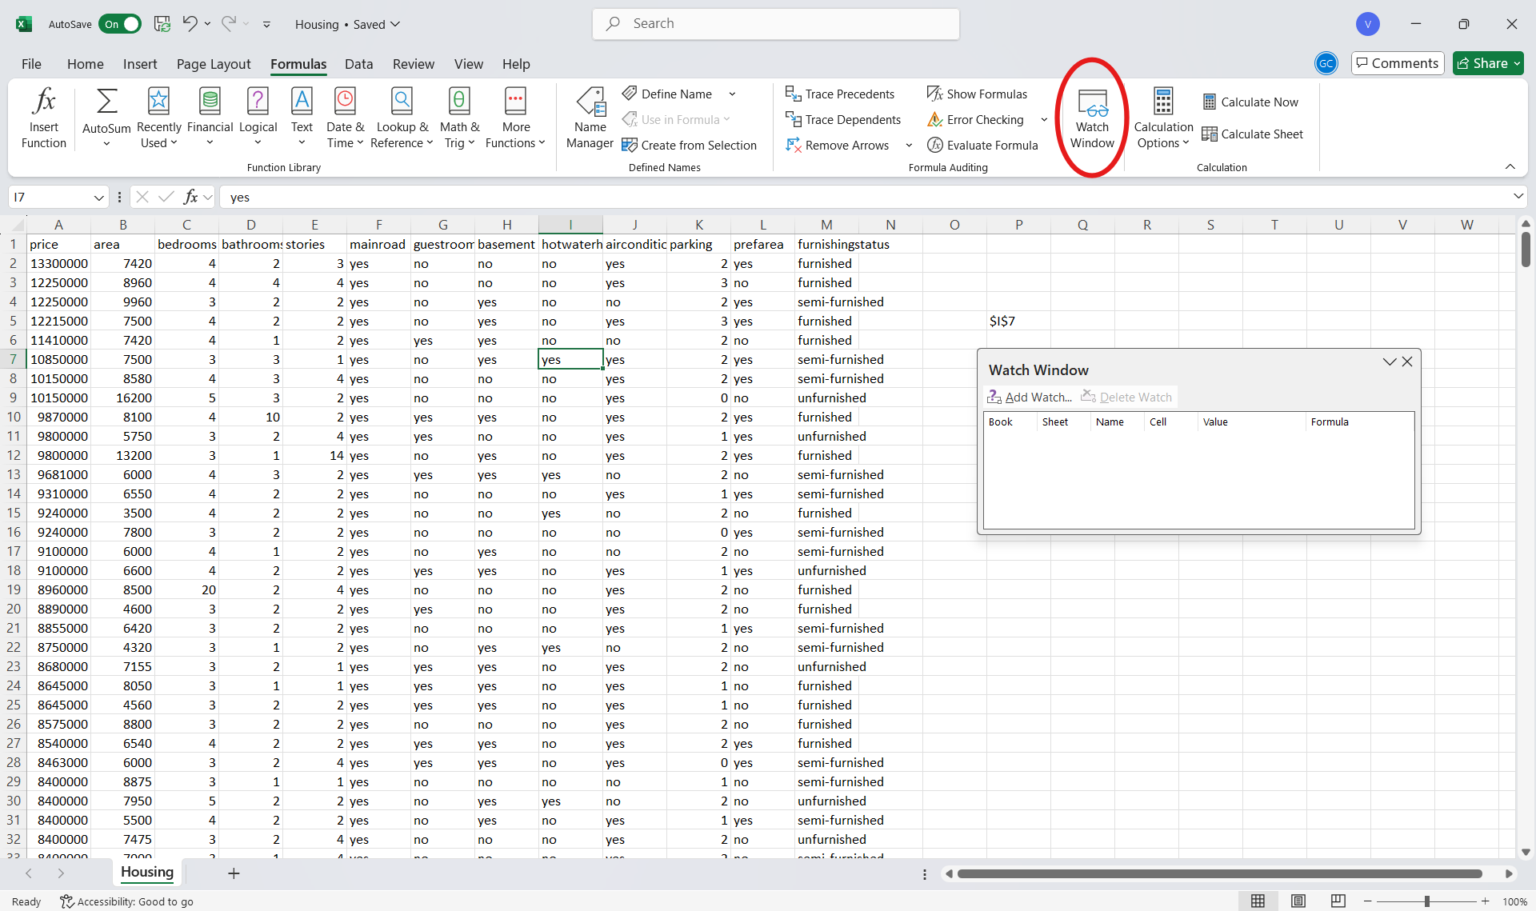Screen dimensions: 1536x911
Task: Adjust the zoom slider
Action: (x=1428, y=901)
